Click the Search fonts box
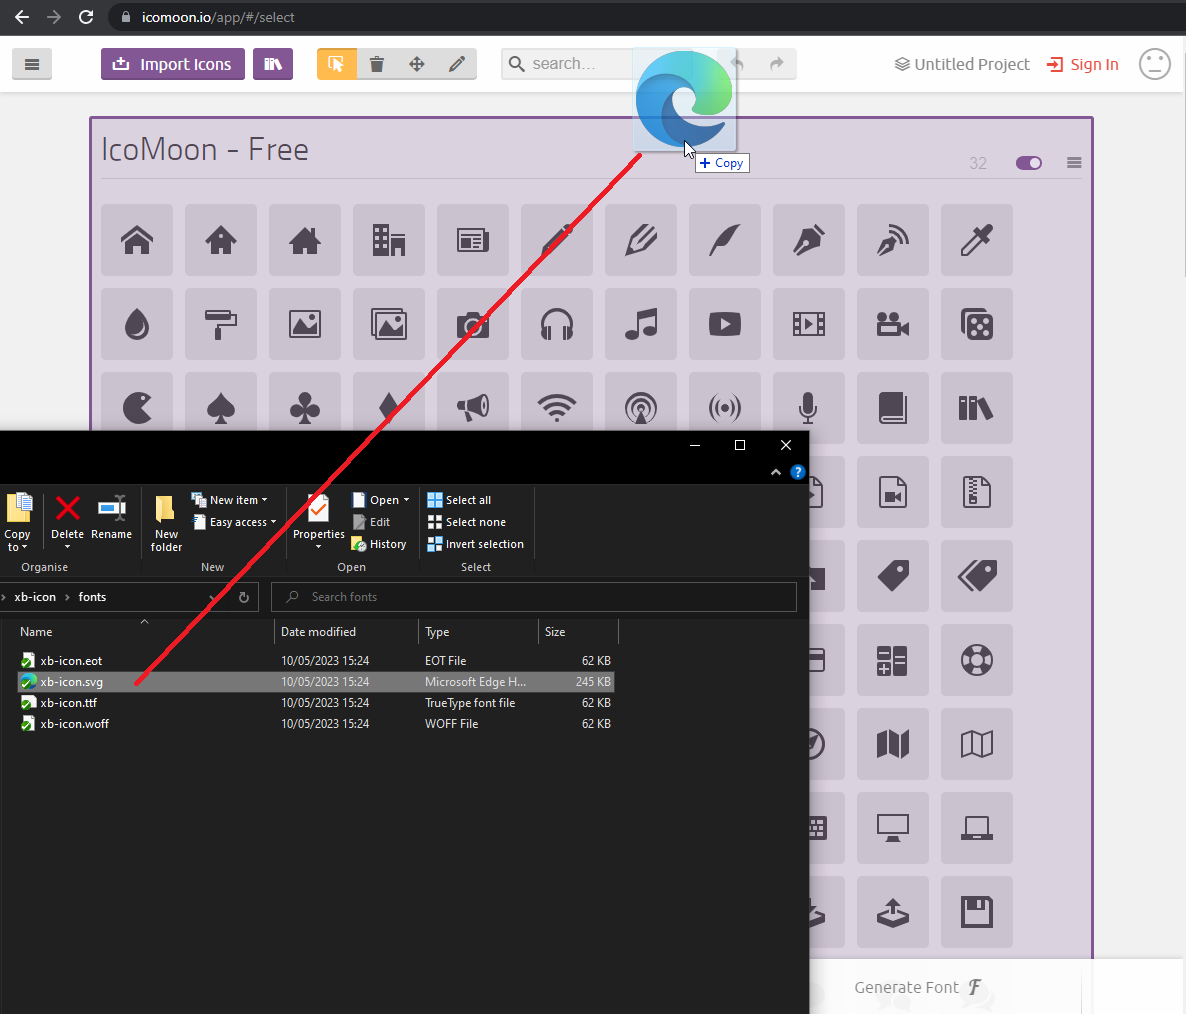The width and height of the screenshot is (1186, 1014). (x=534, y=597)
